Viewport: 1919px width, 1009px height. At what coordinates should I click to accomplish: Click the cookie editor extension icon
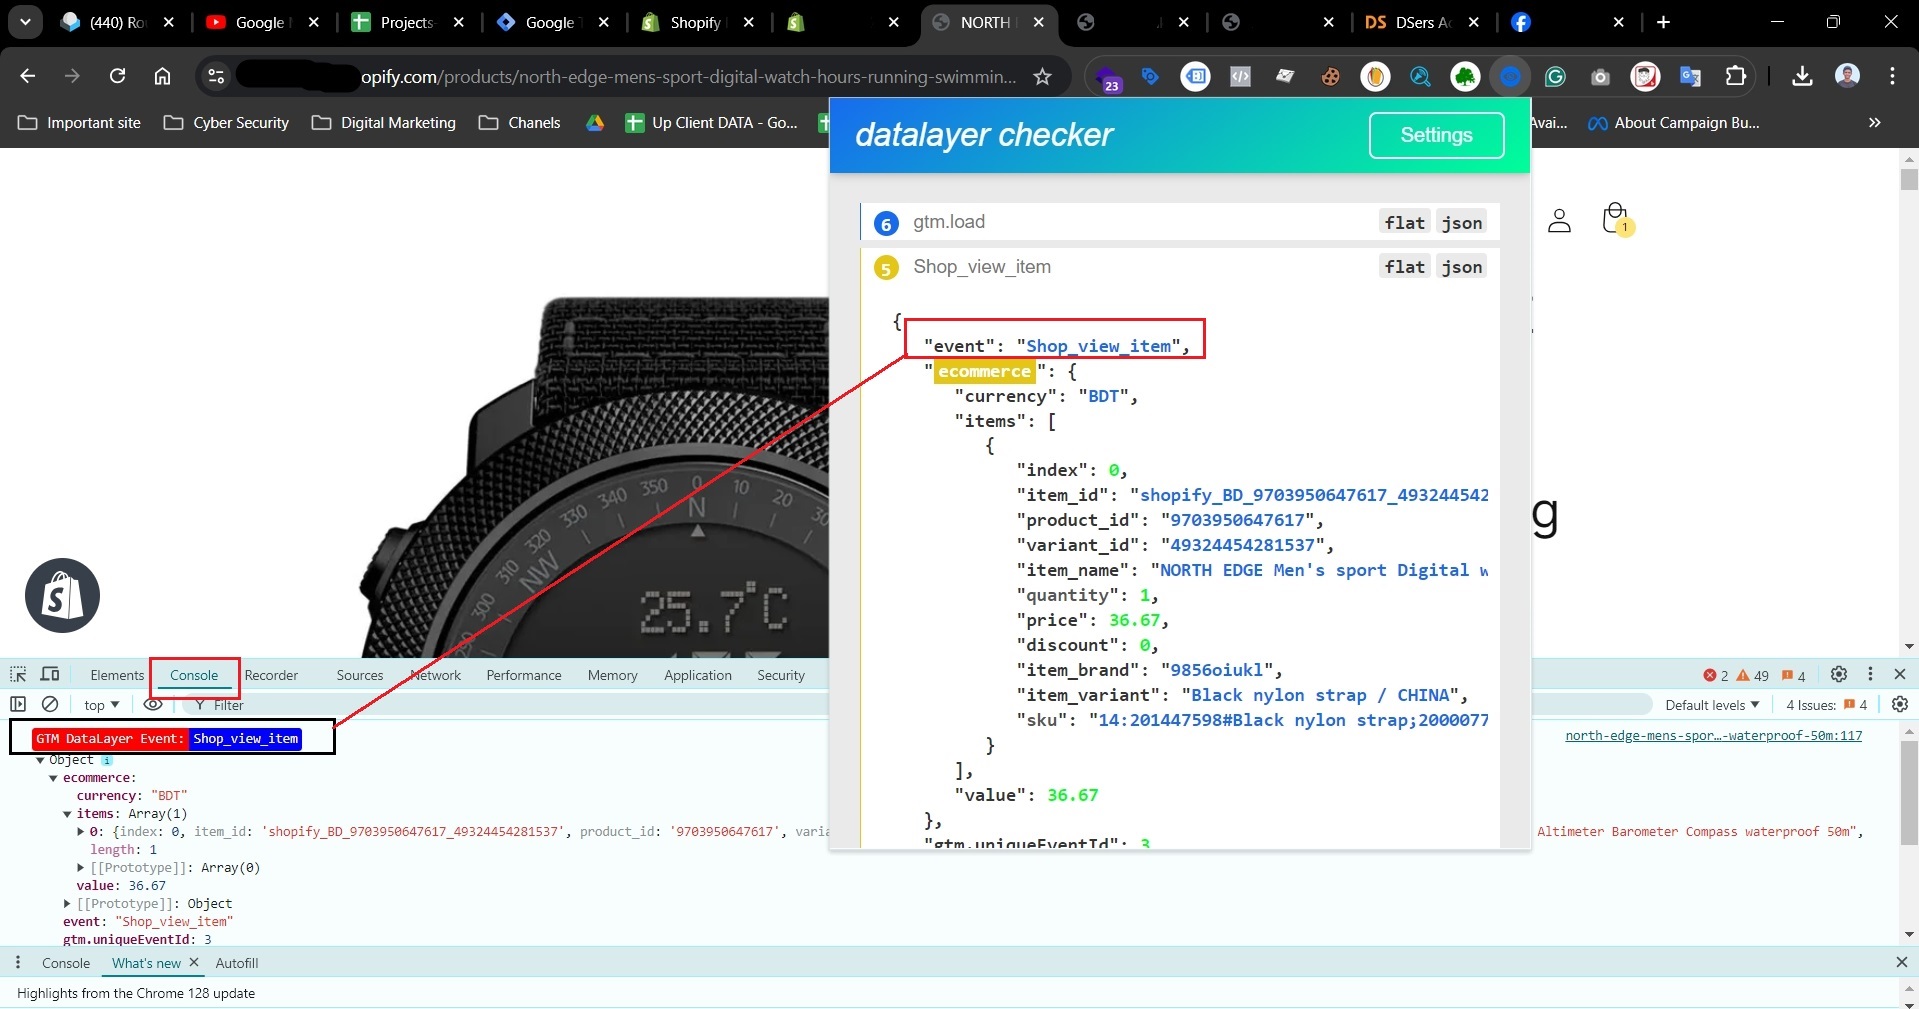pos(1330,76)
